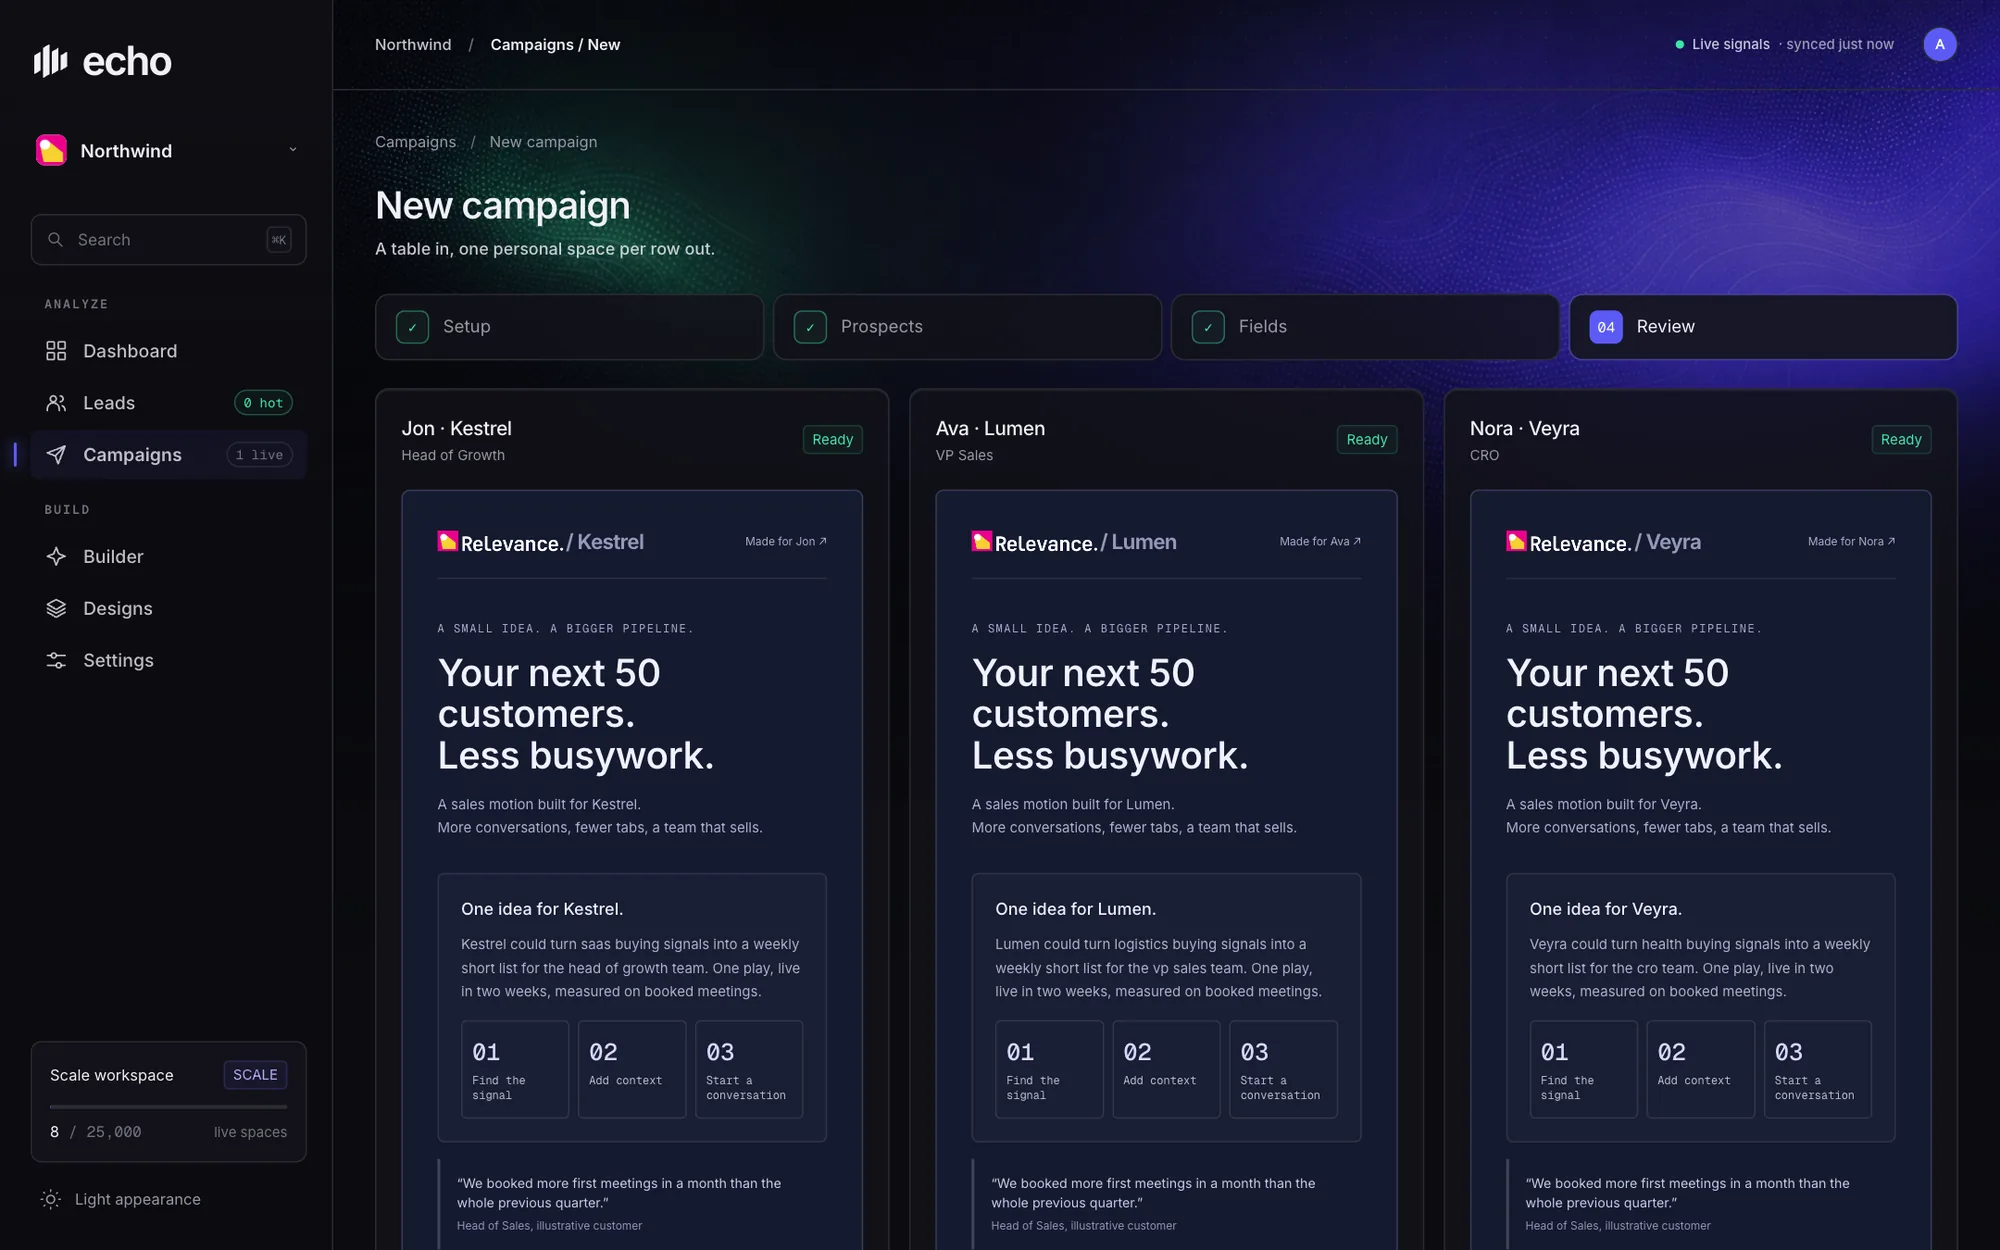Click the Fields step checkmark box
The height and width of the screenshot is (1250, 2000).
(1208, 327)
